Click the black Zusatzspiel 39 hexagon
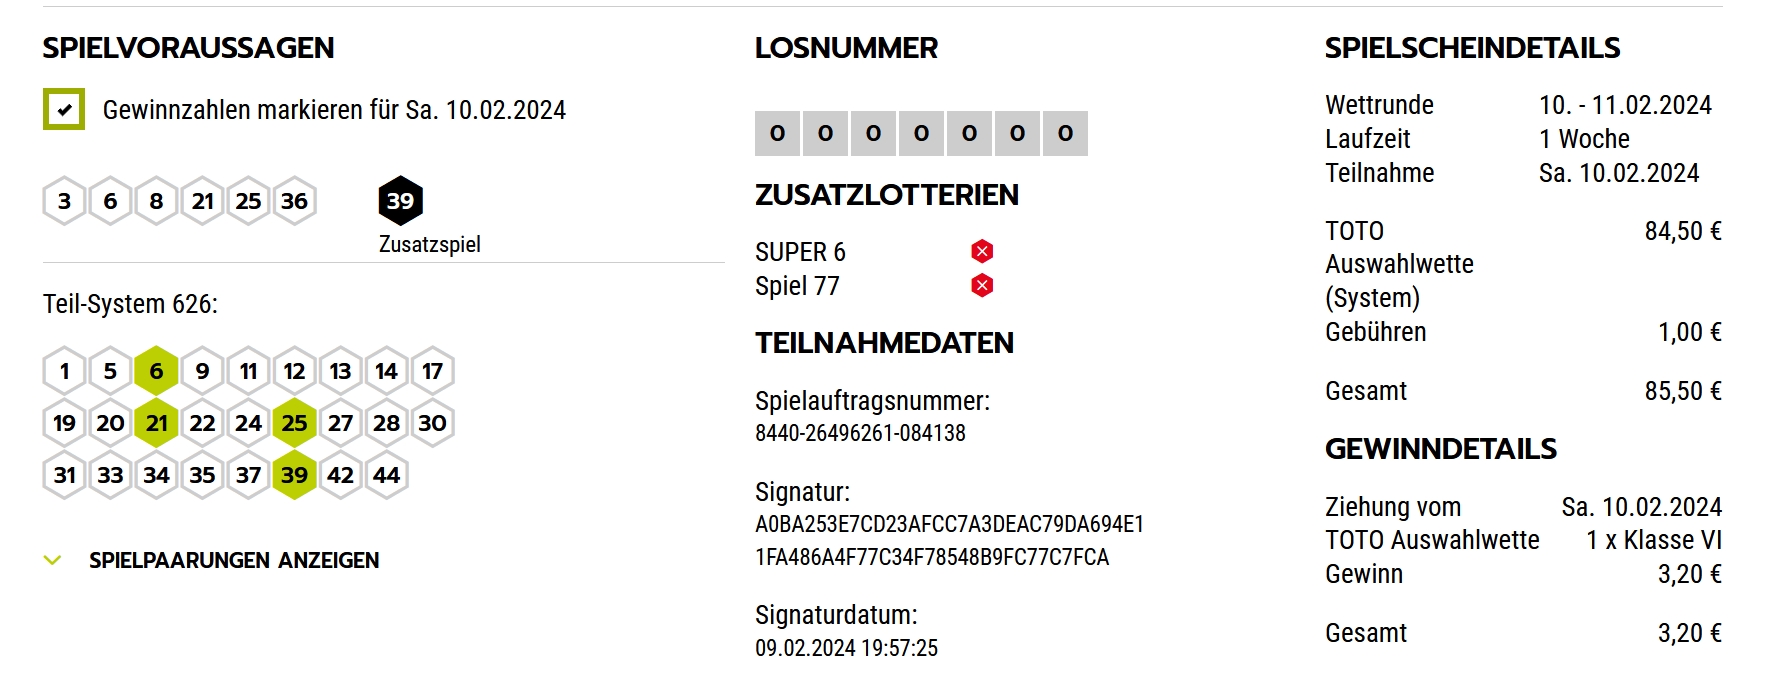 click(x=400, y=201)
